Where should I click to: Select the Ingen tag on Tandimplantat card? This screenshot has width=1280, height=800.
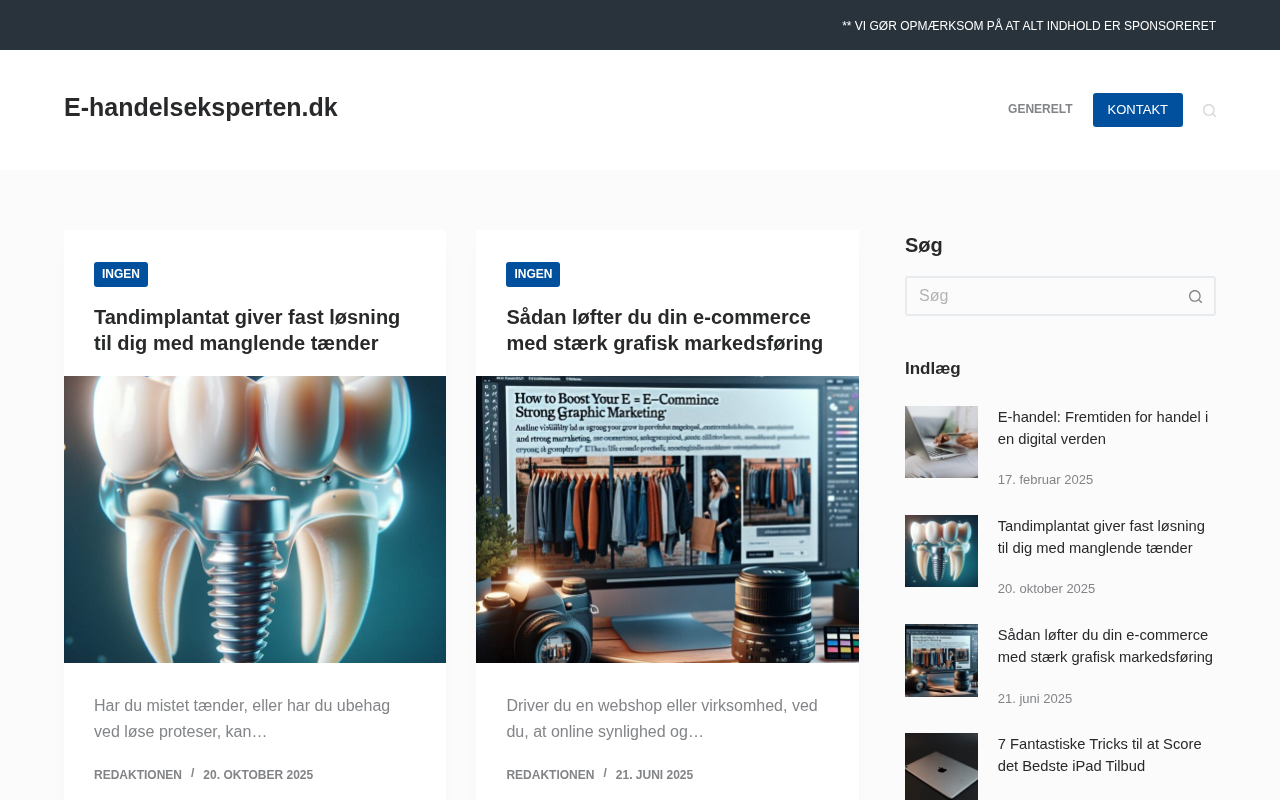pos(121,274)
